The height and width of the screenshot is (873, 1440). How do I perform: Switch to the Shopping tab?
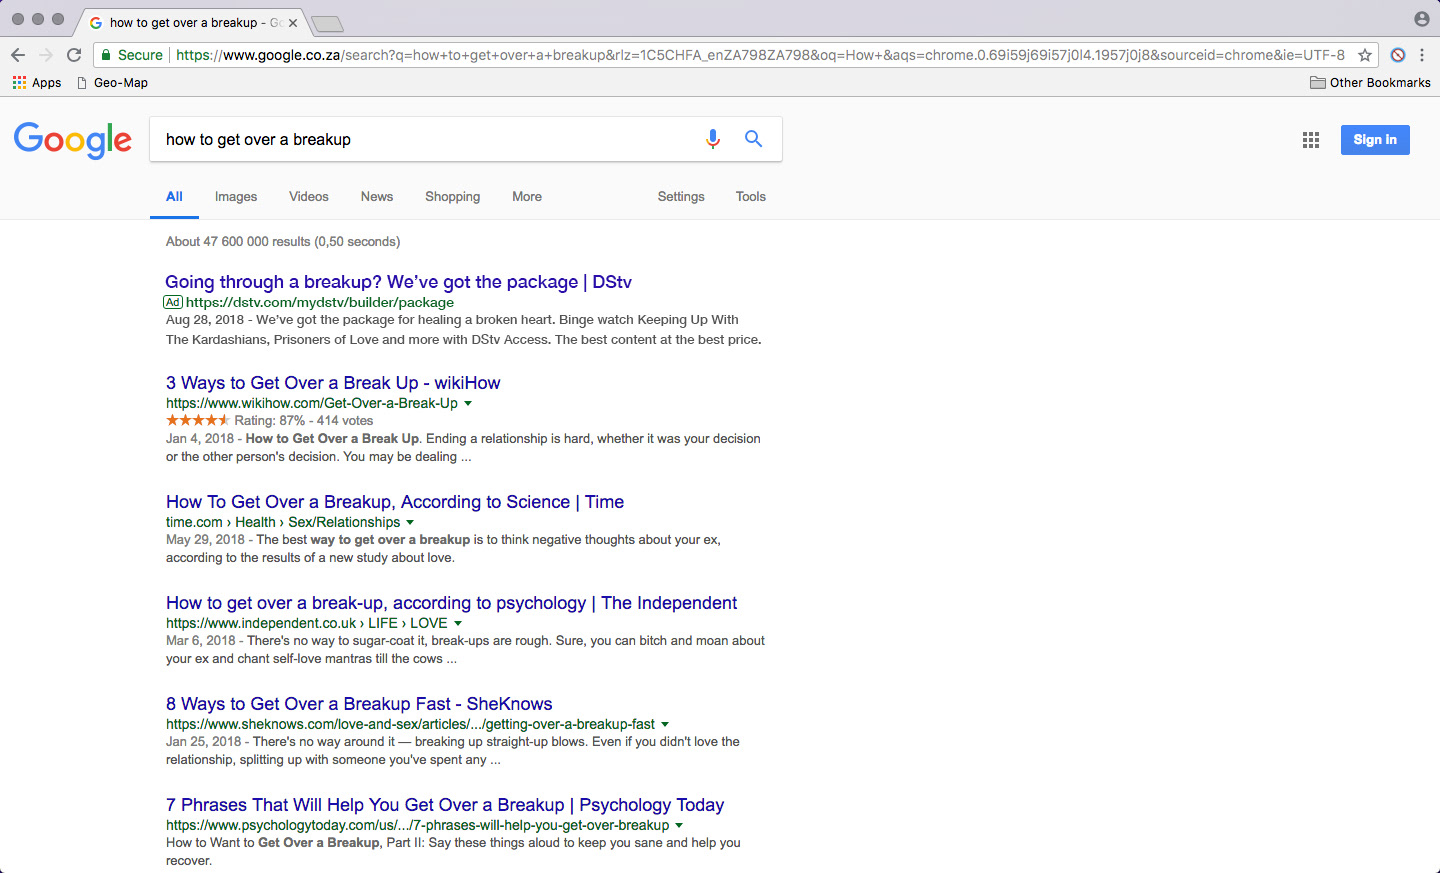click(x=452, y=197)
